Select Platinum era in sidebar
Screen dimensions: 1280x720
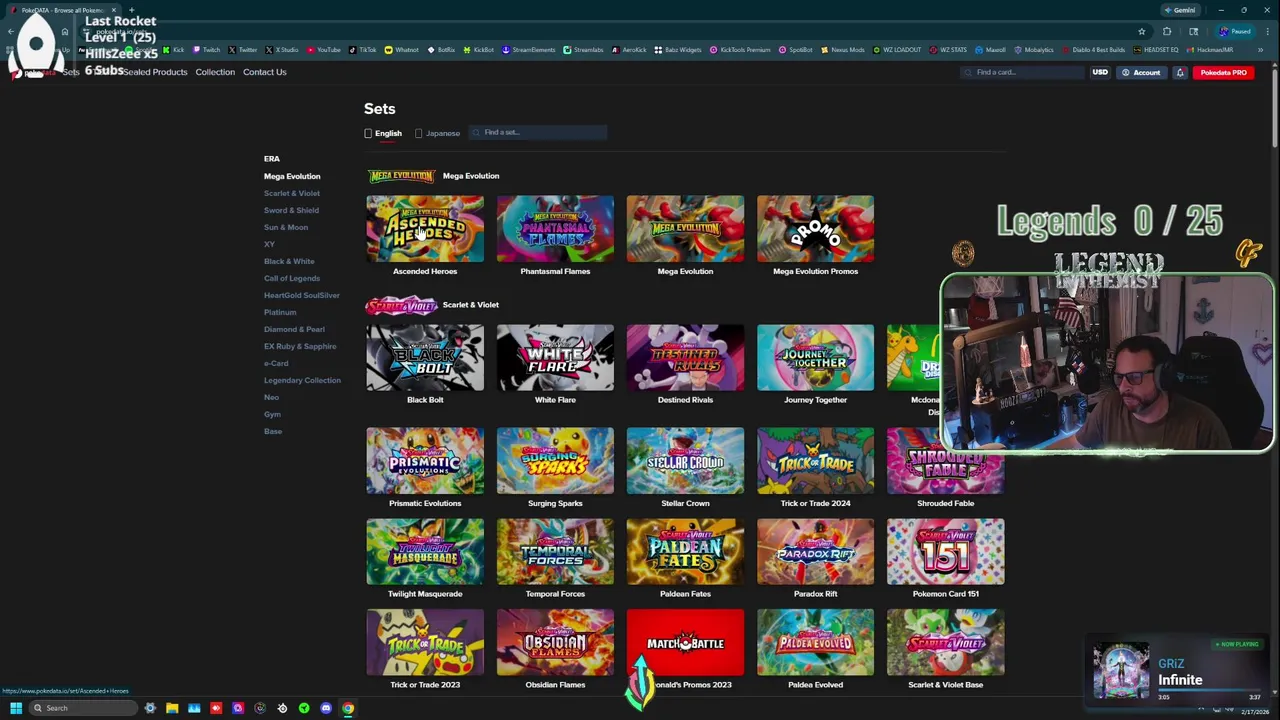click(280, 312)
